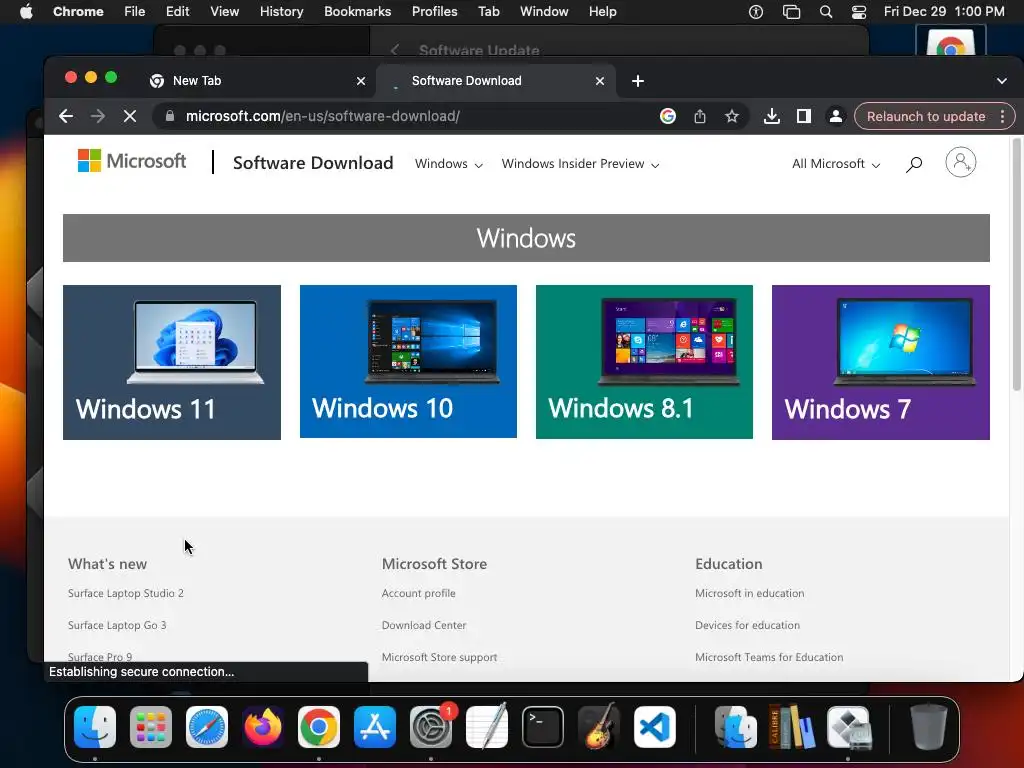Click the page vertical scrollbar

coord(1017,264)
